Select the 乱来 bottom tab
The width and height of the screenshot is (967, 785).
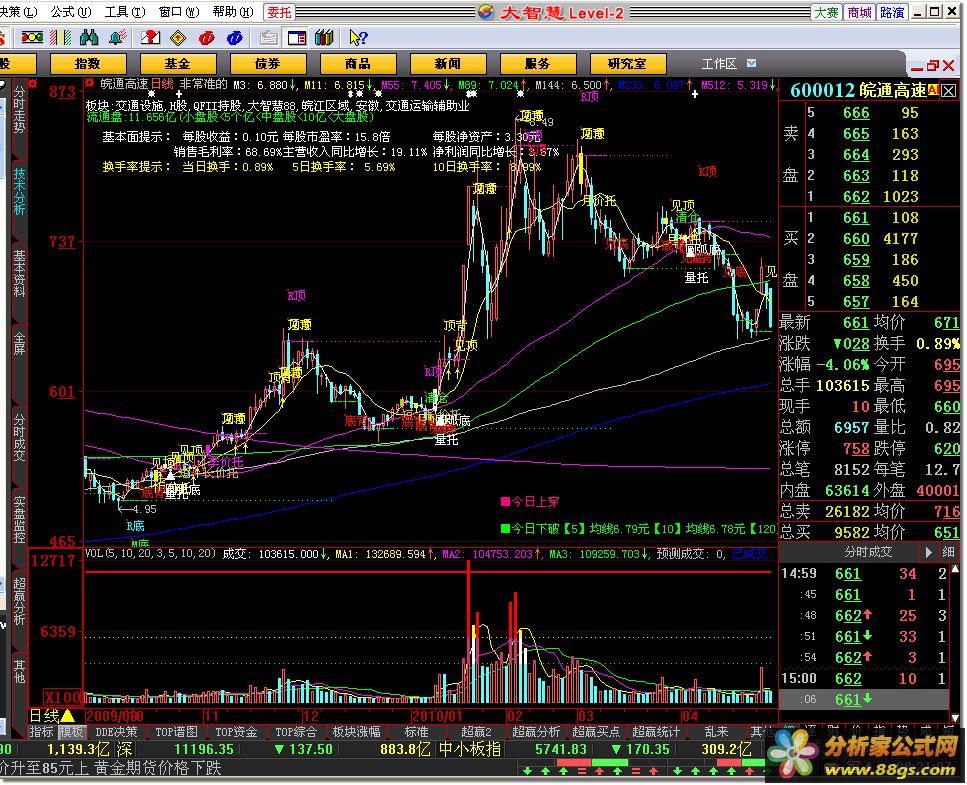[716, 732]
